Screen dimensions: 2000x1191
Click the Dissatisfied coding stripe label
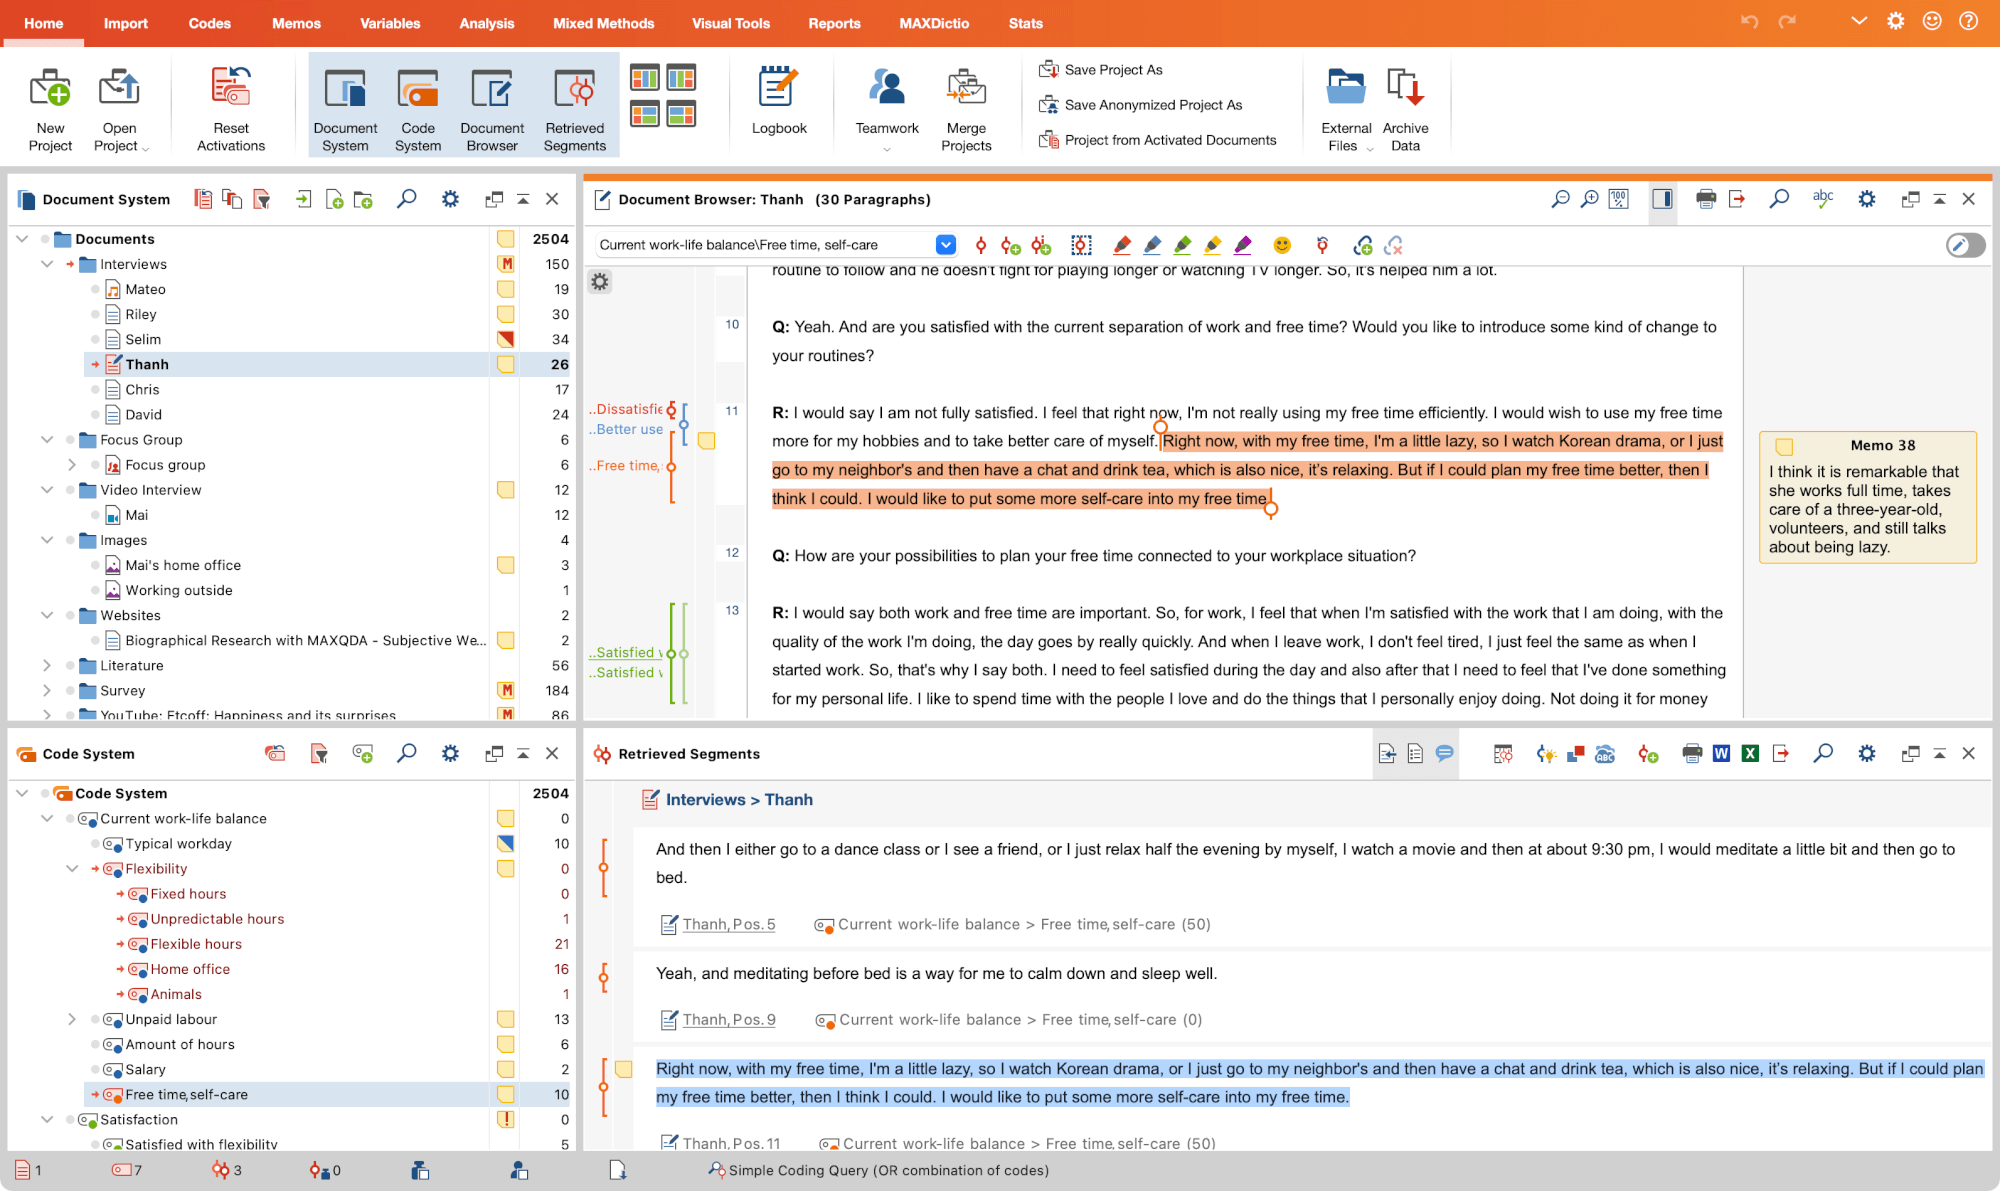point(626,409)
